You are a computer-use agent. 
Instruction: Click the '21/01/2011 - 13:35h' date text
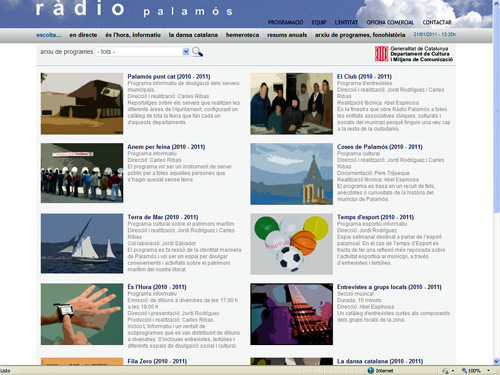434,34
